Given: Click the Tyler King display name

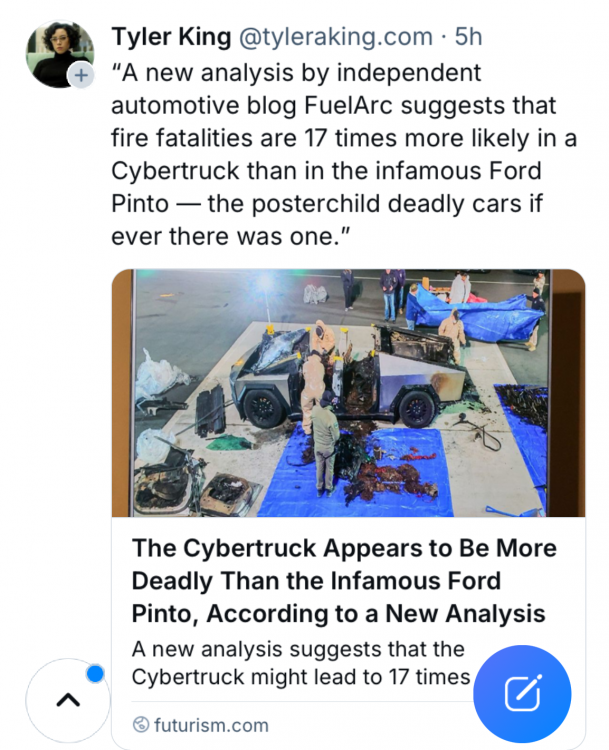Looking at the screenshot, I should (x=170, y=37).
